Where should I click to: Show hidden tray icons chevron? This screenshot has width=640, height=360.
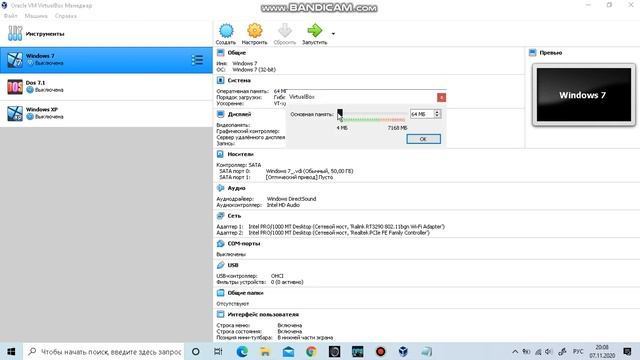tap(515, 351)
